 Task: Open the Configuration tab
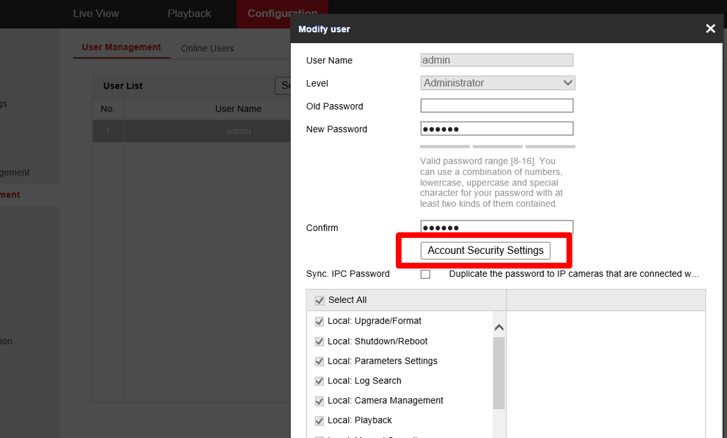pyautogui.click(x=282, y=13)
